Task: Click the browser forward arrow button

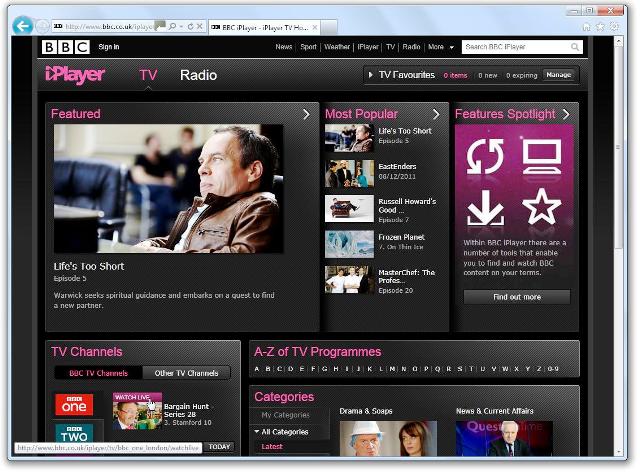Action: (42, 27)
